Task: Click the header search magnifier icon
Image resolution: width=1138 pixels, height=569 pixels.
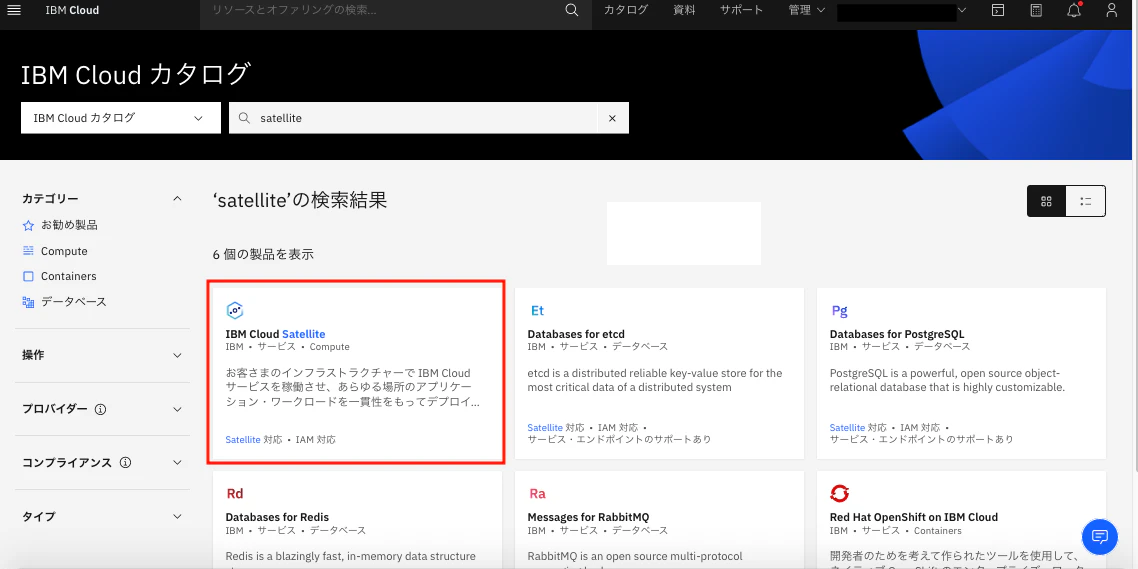Action: tap(572, 10)
